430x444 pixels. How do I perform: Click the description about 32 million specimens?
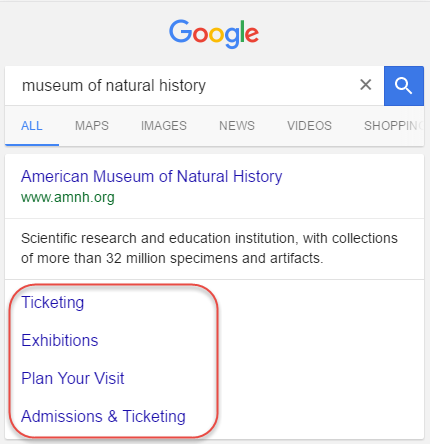pos(209,248)
